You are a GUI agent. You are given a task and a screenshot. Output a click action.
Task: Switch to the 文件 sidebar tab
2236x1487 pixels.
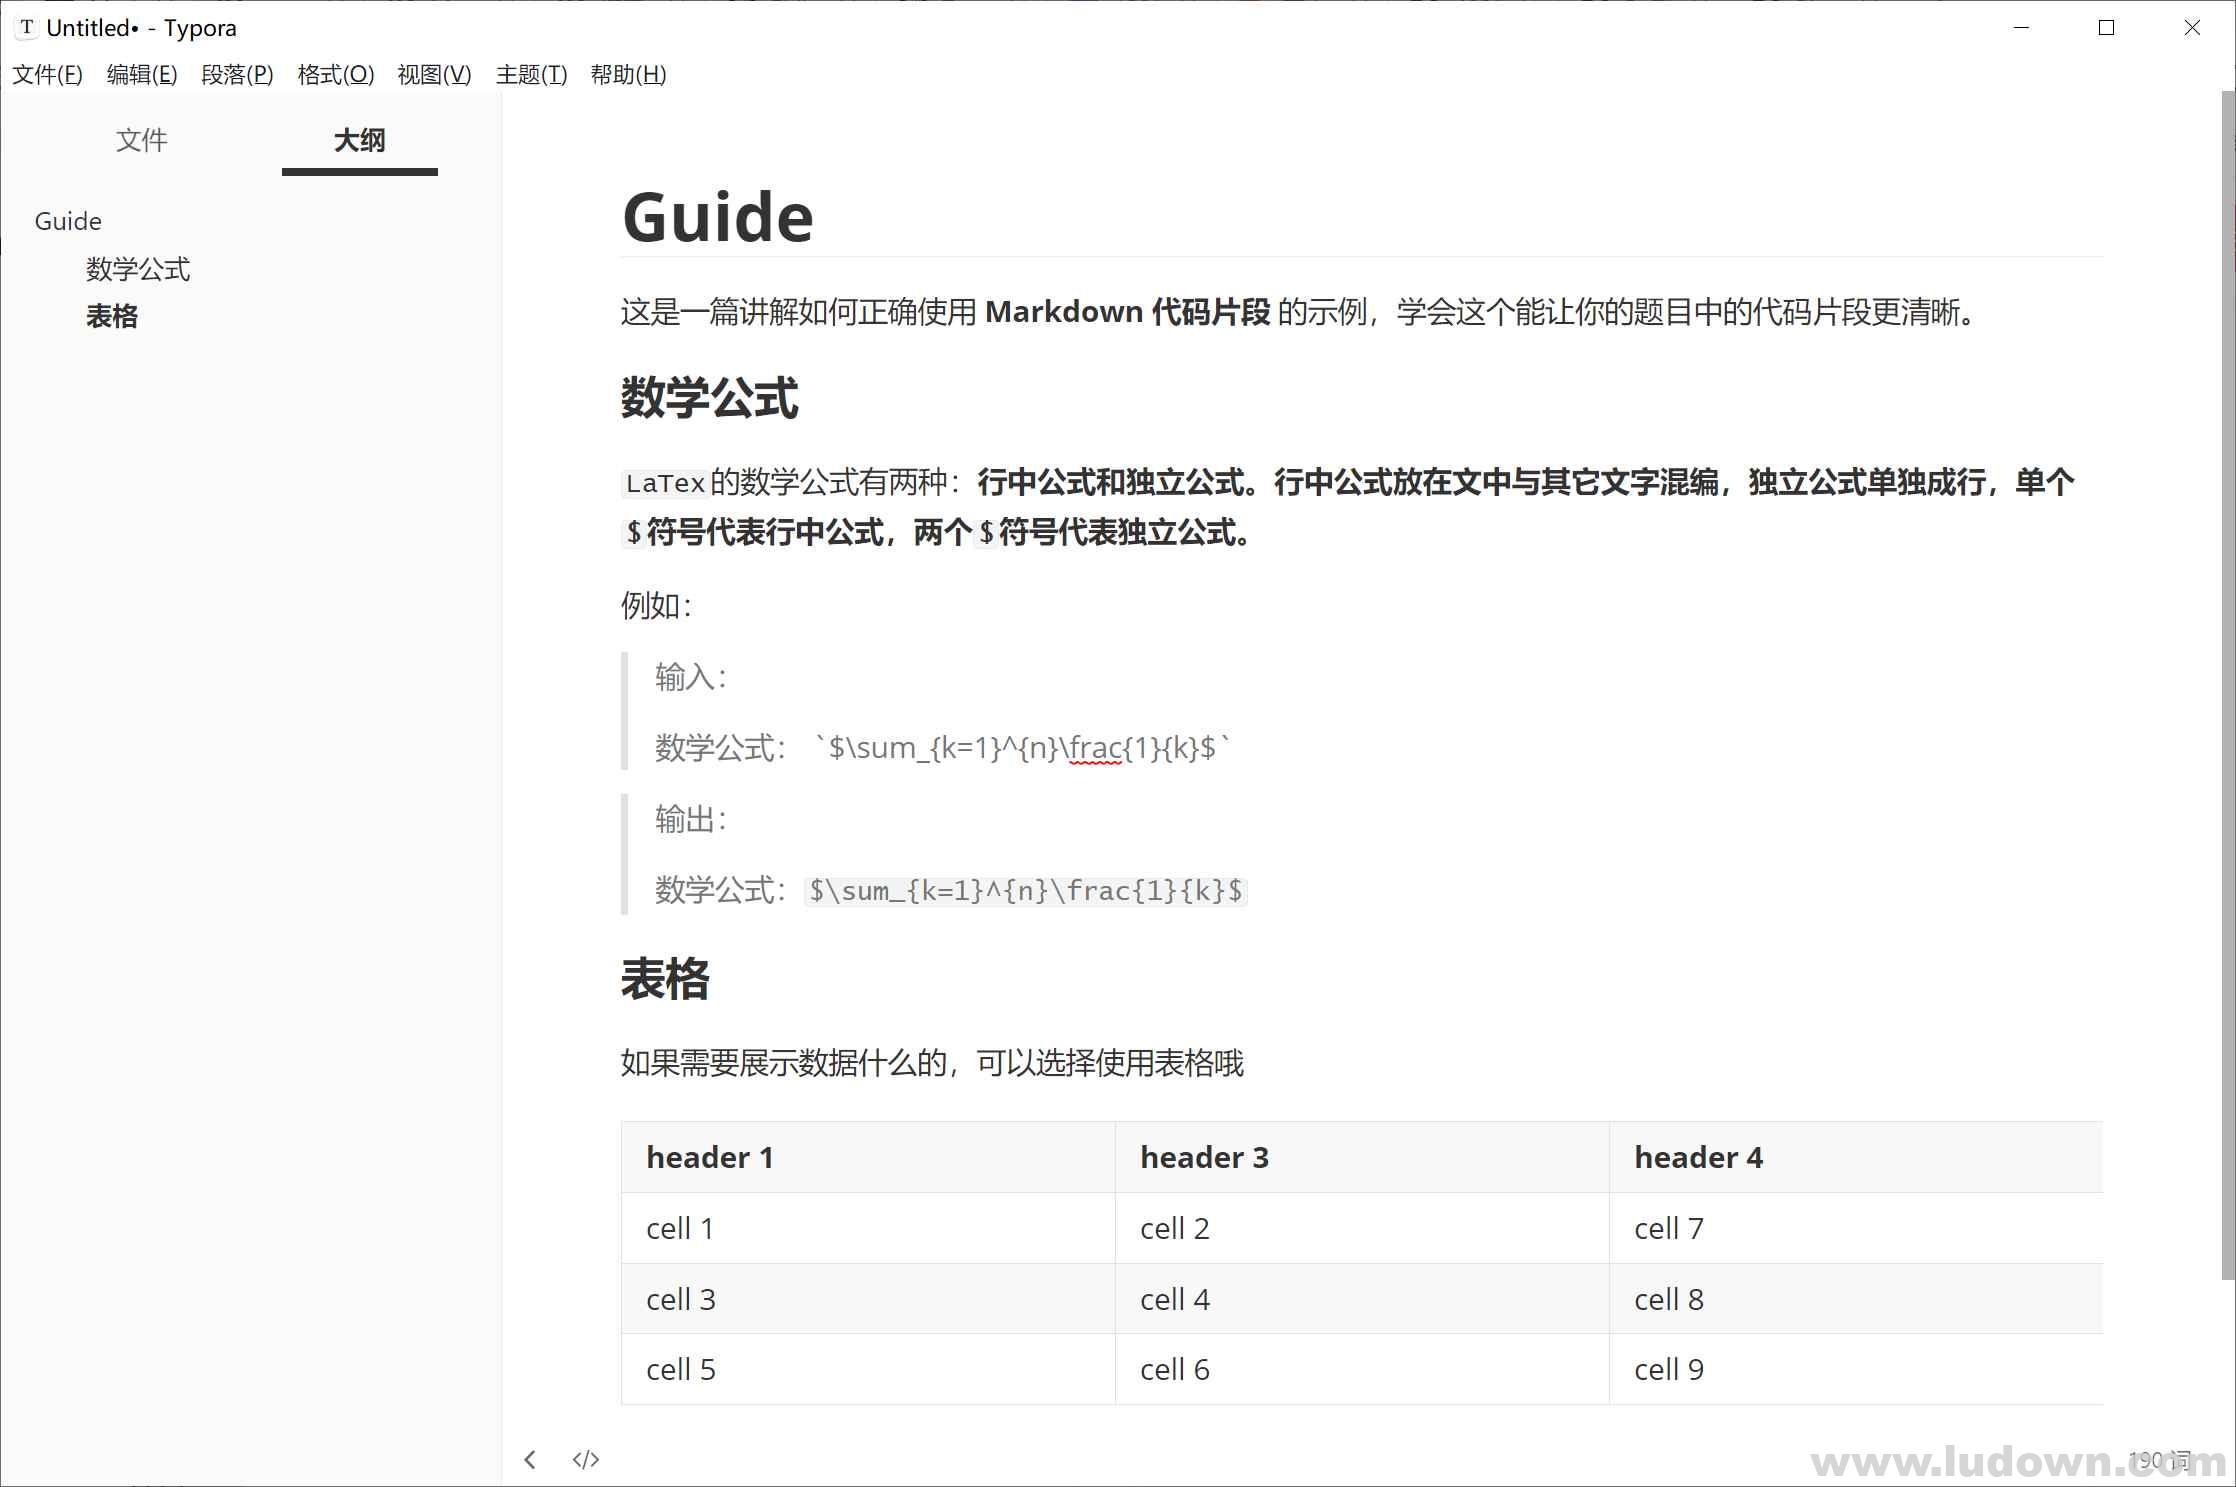click(x=142, y=140)
